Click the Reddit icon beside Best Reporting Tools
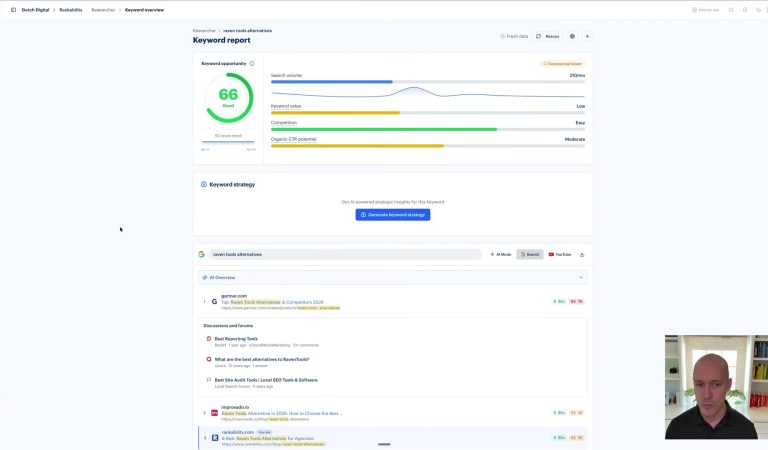Image resolution: width=768 pixels, height=450 pixels. [x=209, y=339]
